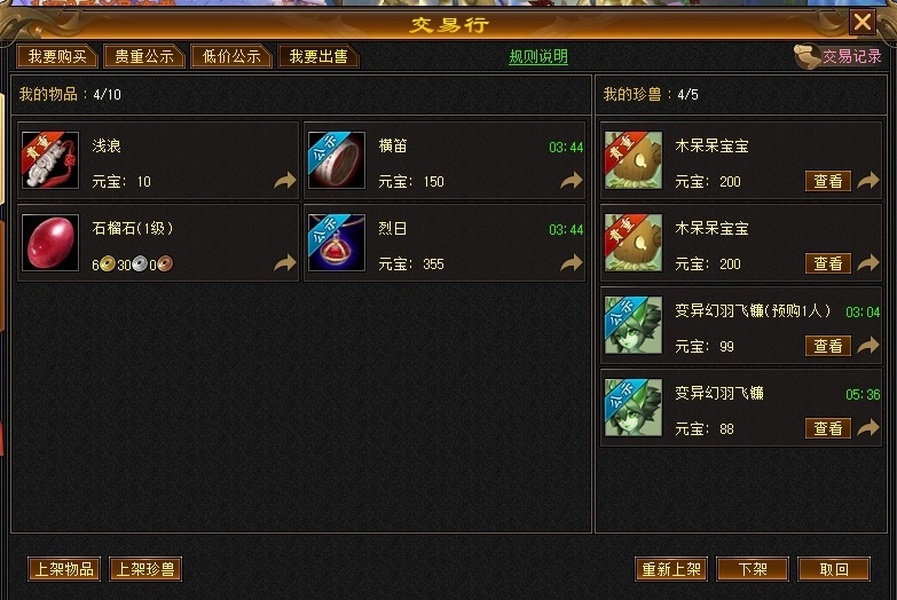Click the 重新上架 button
The width and height of the screenshot is (897, 600).
[671, 569]
